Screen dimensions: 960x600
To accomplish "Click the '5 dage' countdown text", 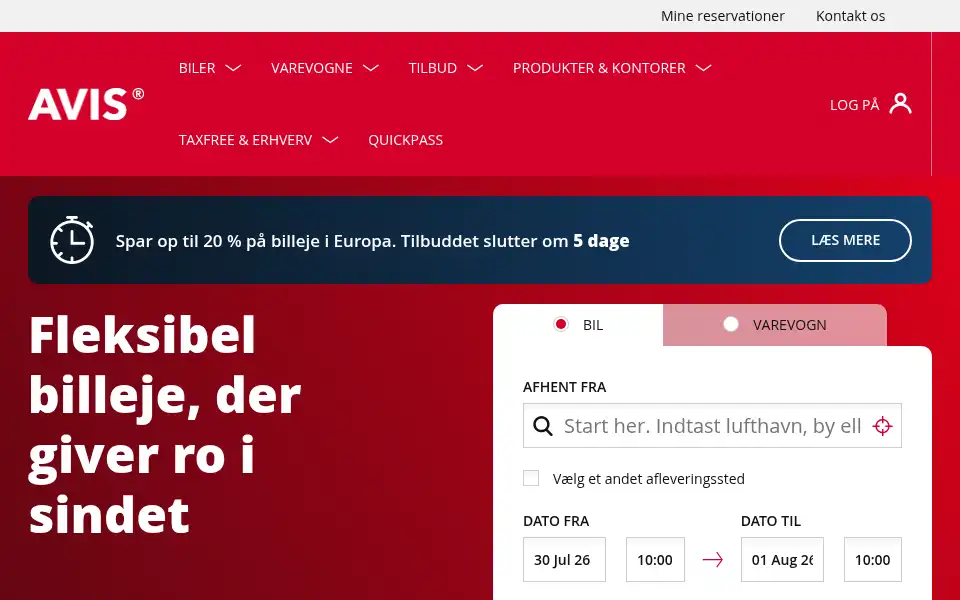I will point(601,241).
